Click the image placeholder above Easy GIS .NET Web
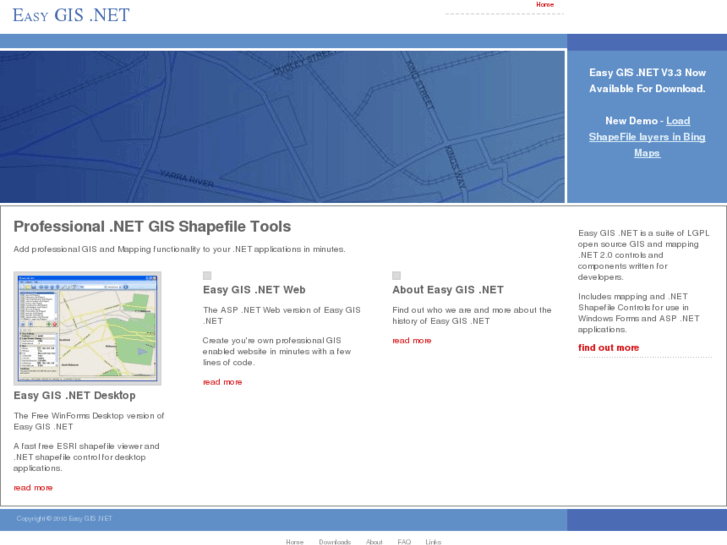The width and height of the screenshot is (727, 545). point(207,276)
